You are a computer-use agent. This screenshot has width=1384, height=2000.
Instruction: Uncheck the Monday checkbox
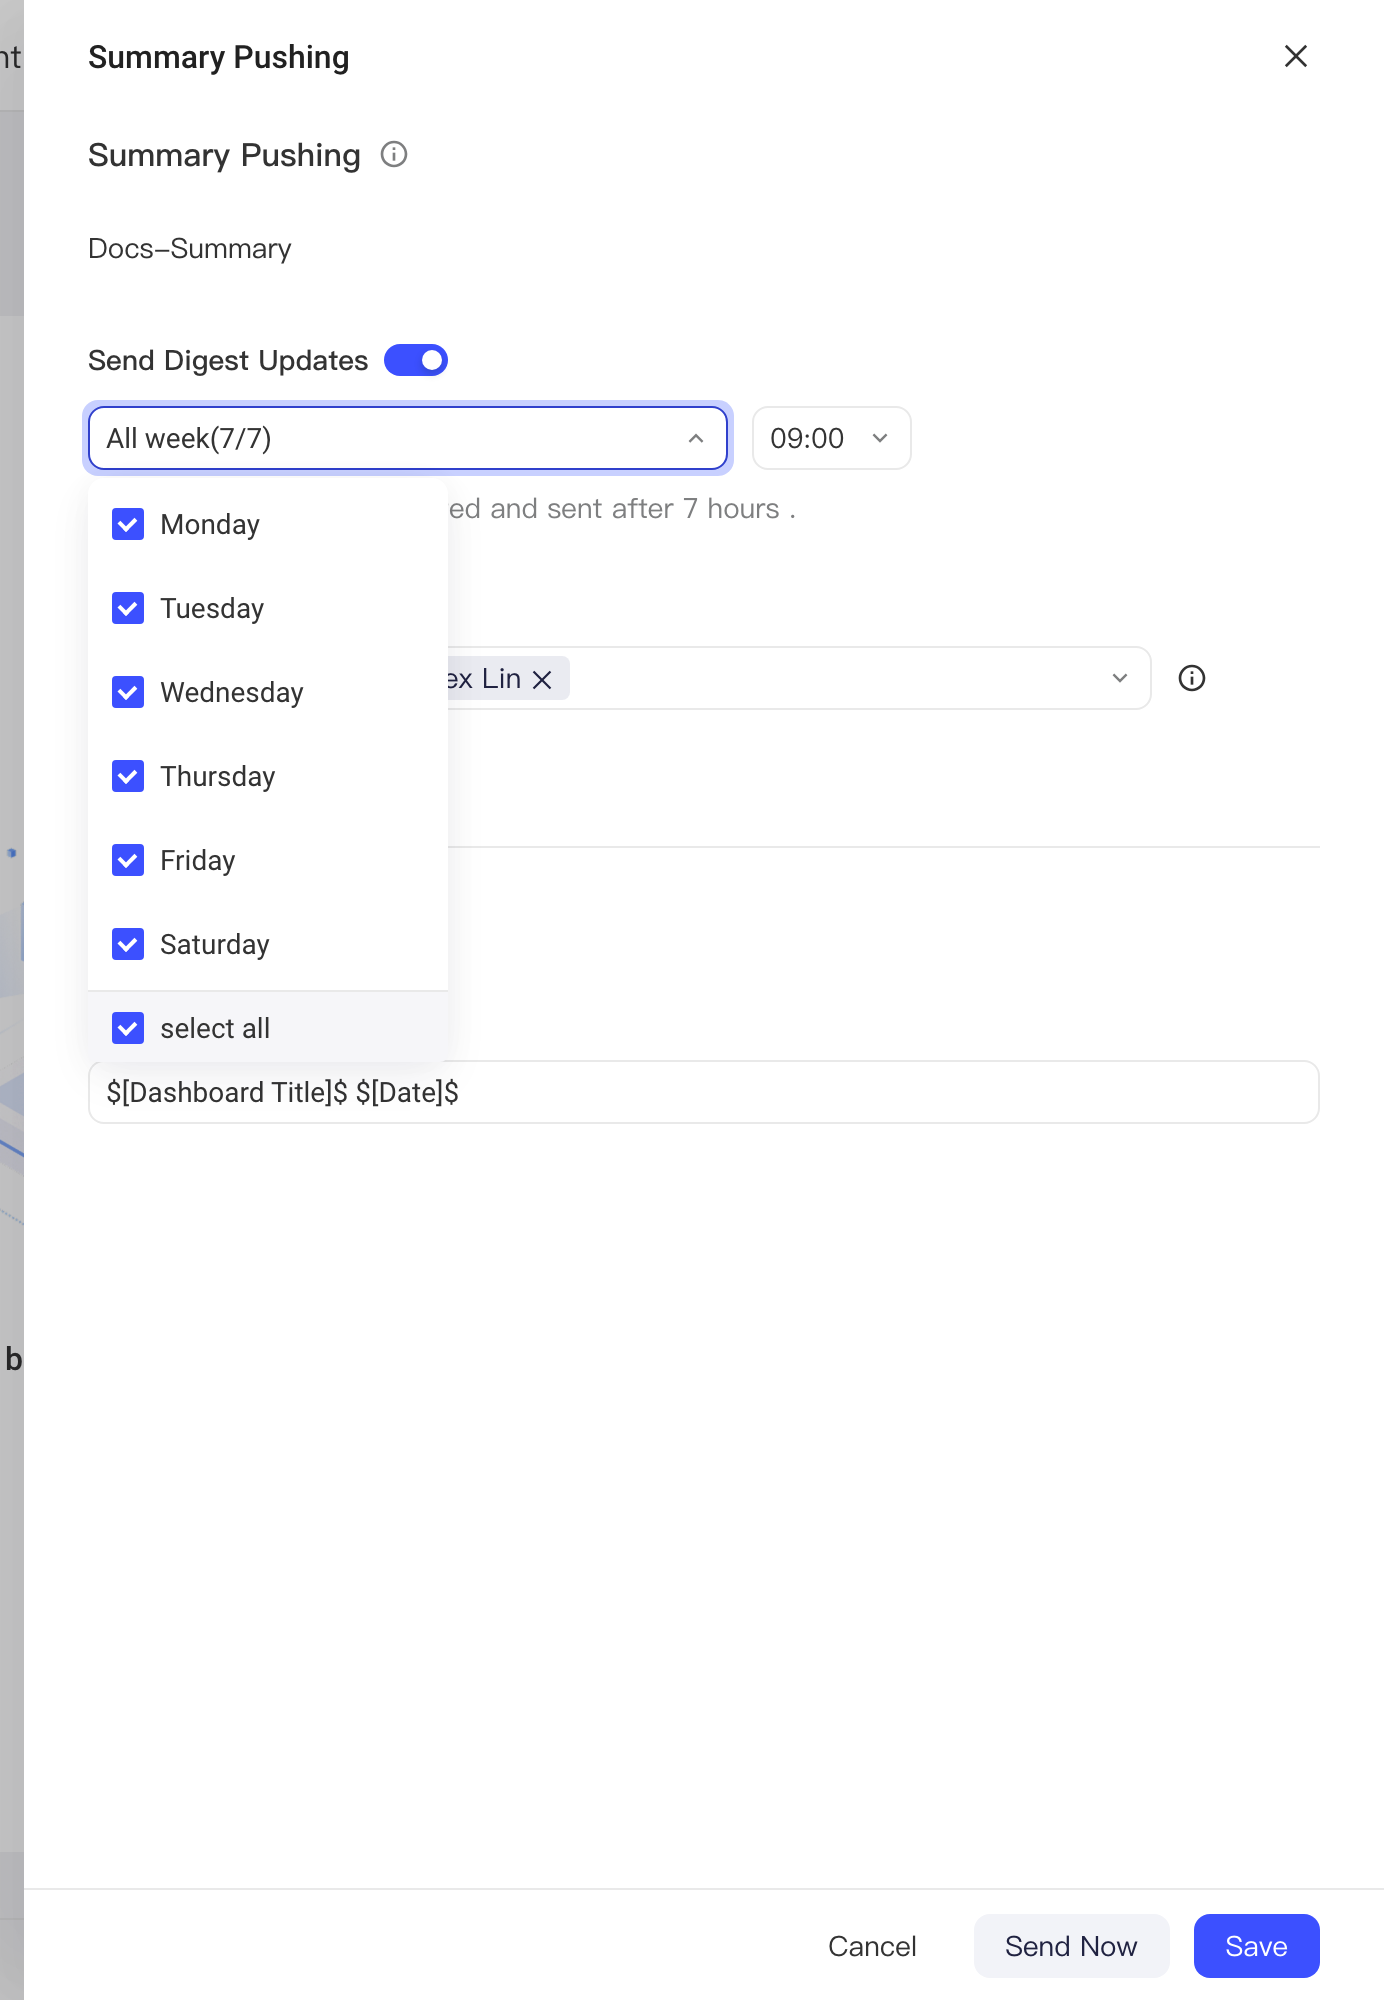point(128,524)
